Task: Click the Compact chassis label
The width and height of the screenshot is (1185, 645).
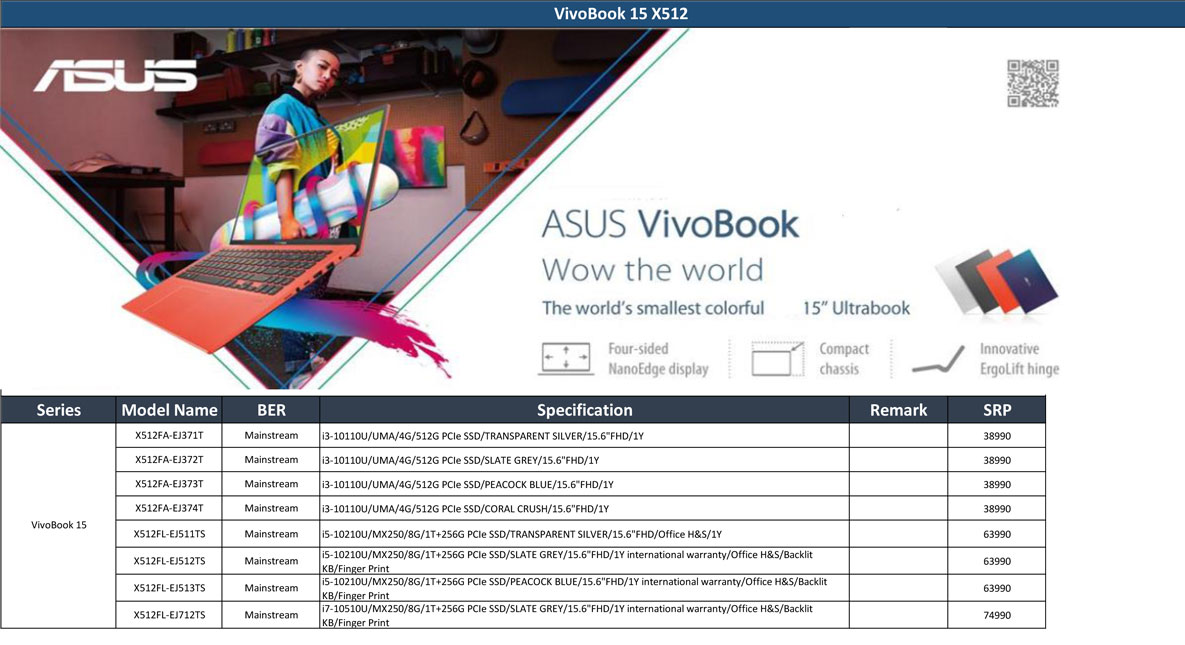Action: tap(844, 358)
